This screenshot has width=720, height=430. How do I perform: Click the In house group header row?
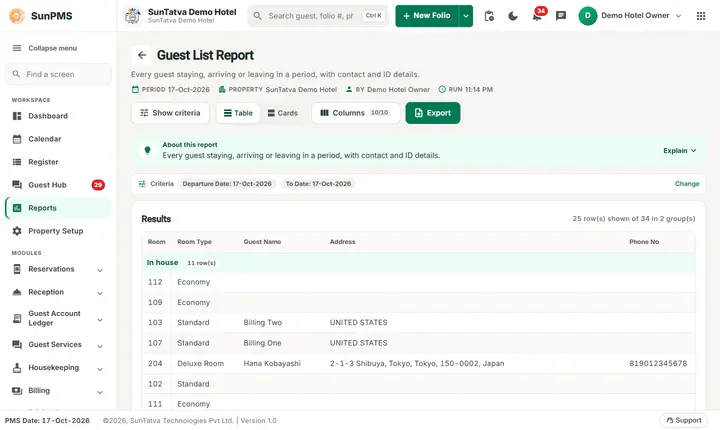click(418, 263)
